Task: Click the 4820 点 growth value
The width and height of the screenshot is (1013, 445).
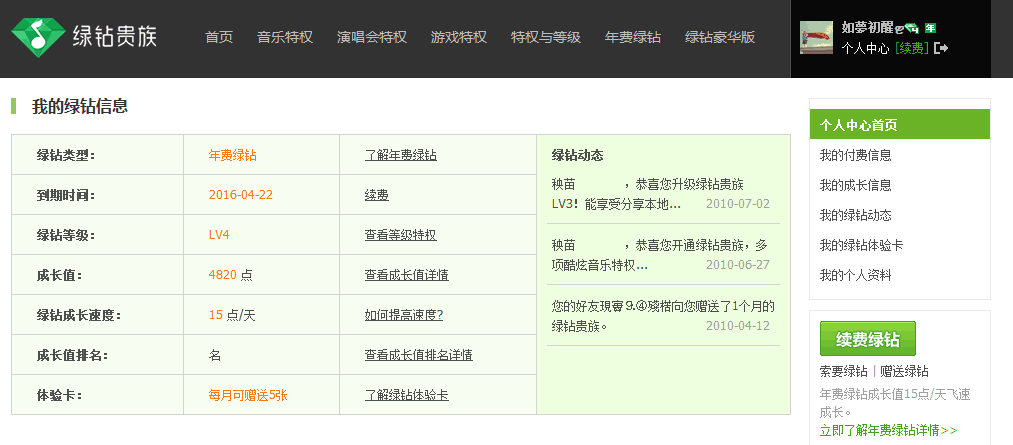Action: (x=231, y=275)
